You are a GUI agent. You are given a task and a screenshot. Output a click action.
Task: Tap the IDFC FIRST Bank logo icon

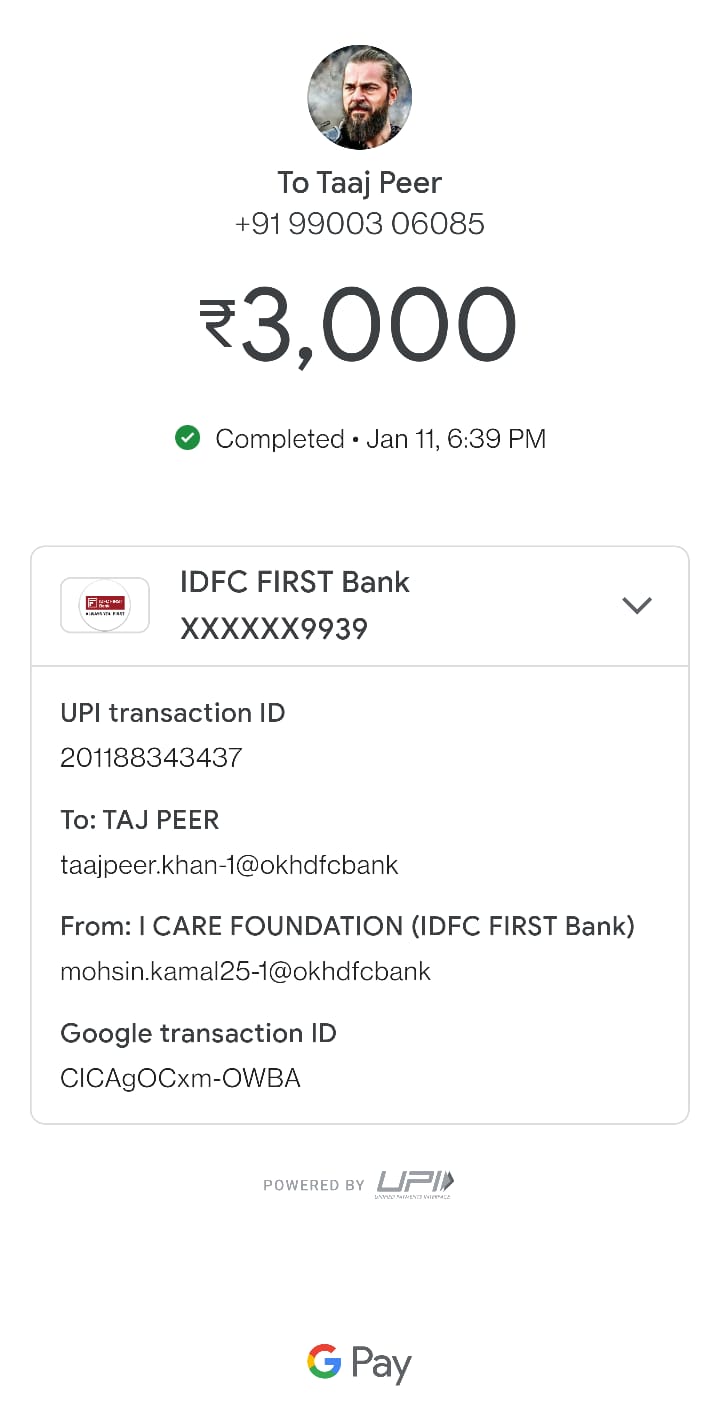tap(105, 605)
